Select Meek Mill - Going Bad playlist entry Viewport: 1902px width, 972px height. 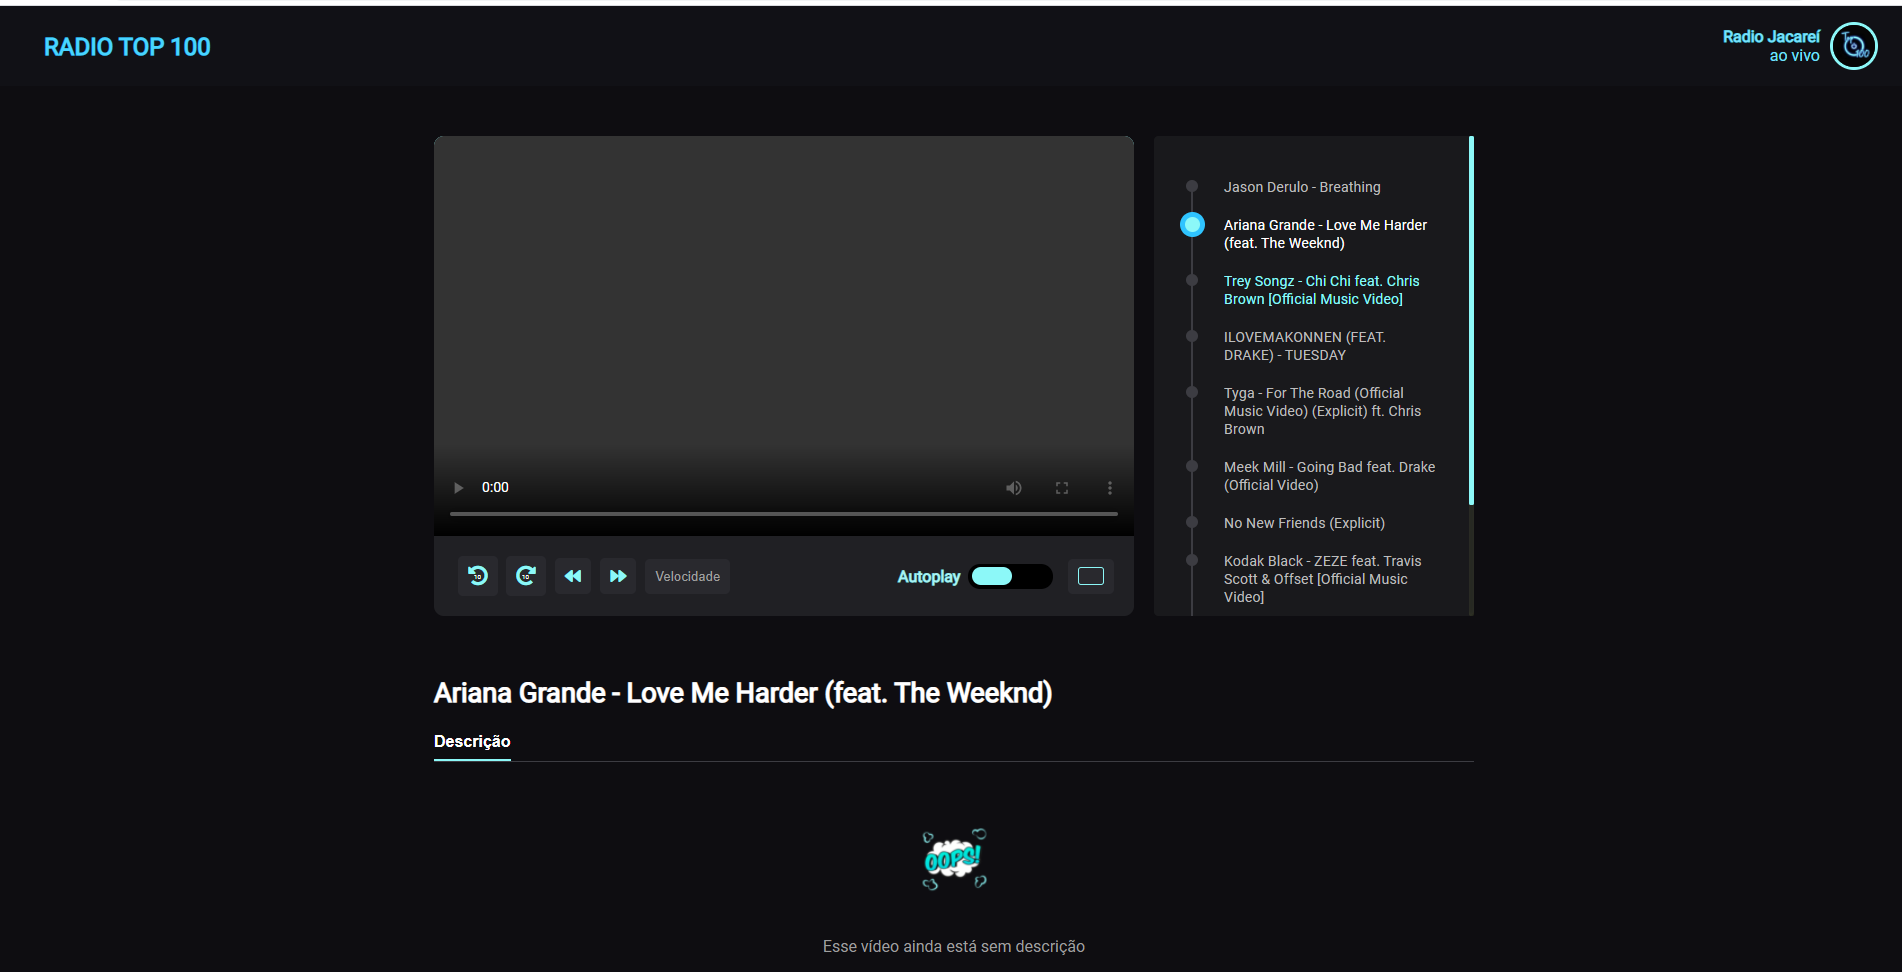coord(1330,476)
